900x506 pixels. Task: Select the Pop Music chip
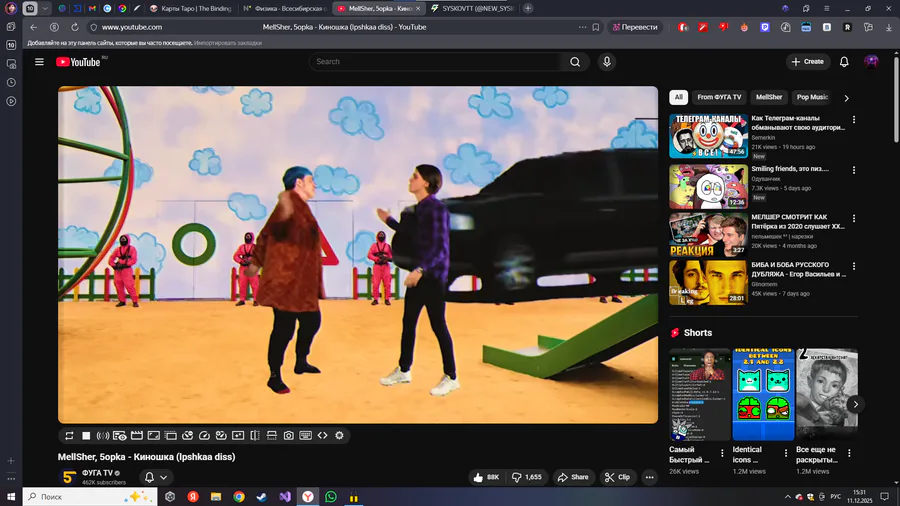(812, 98)
